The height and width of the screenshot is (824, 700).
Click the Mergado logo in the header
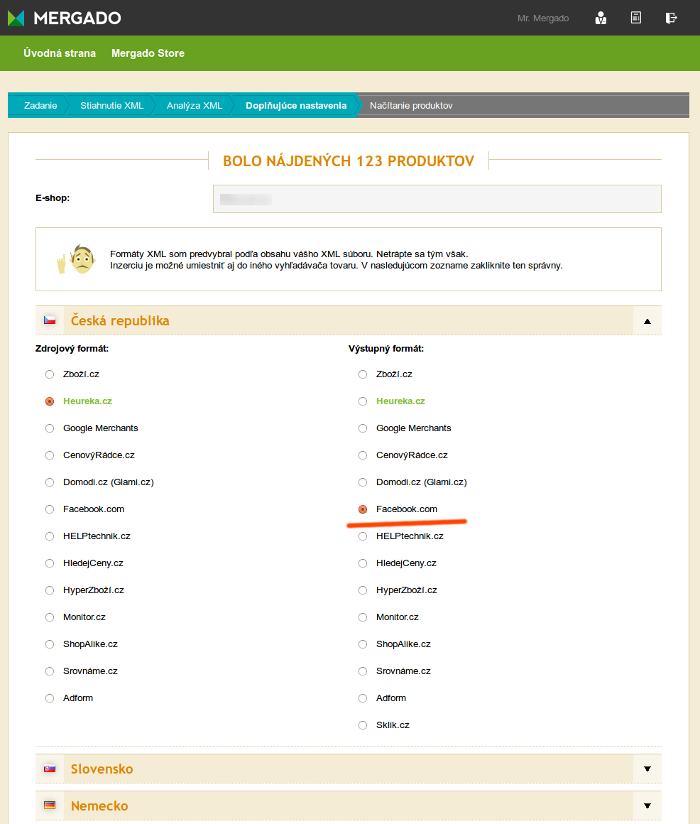65,18
